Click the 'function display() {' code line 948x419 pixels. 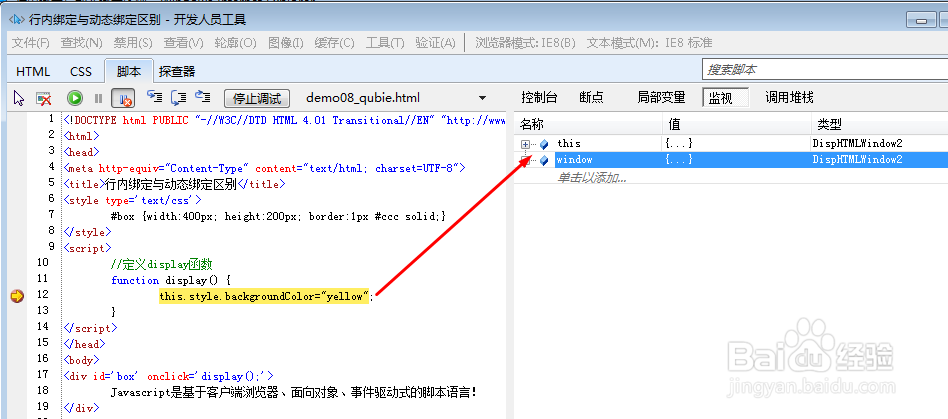pos(171,280)
